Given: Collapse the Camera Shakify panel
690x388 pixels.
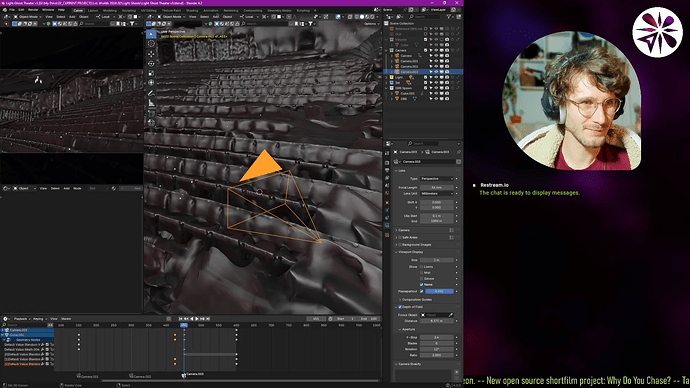Looking at the screenshot, I should [x=408, y=364].
